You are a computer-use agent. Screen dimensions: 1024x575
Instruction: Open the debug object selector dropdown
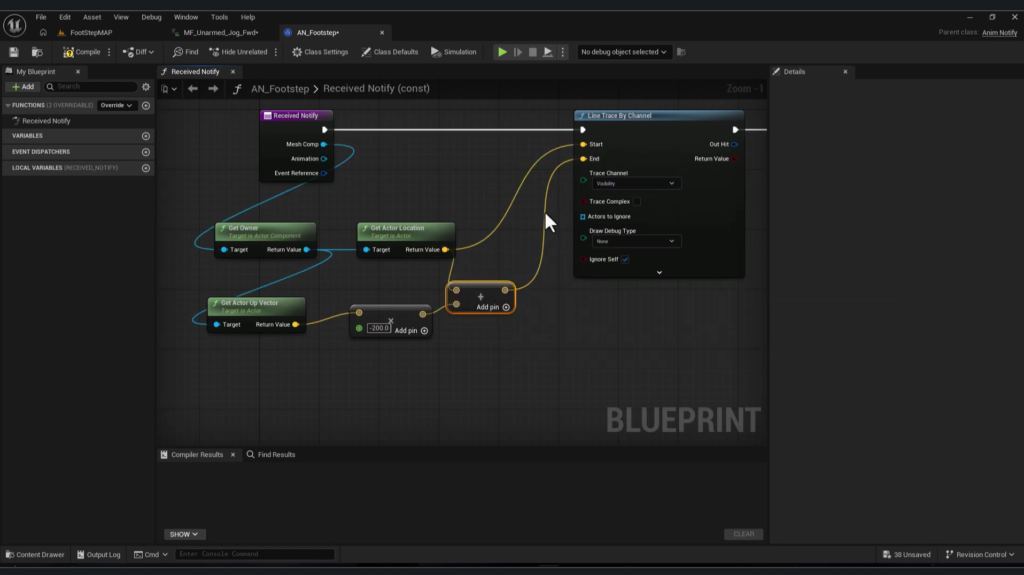pyautogui.click(x=624, y=52)
